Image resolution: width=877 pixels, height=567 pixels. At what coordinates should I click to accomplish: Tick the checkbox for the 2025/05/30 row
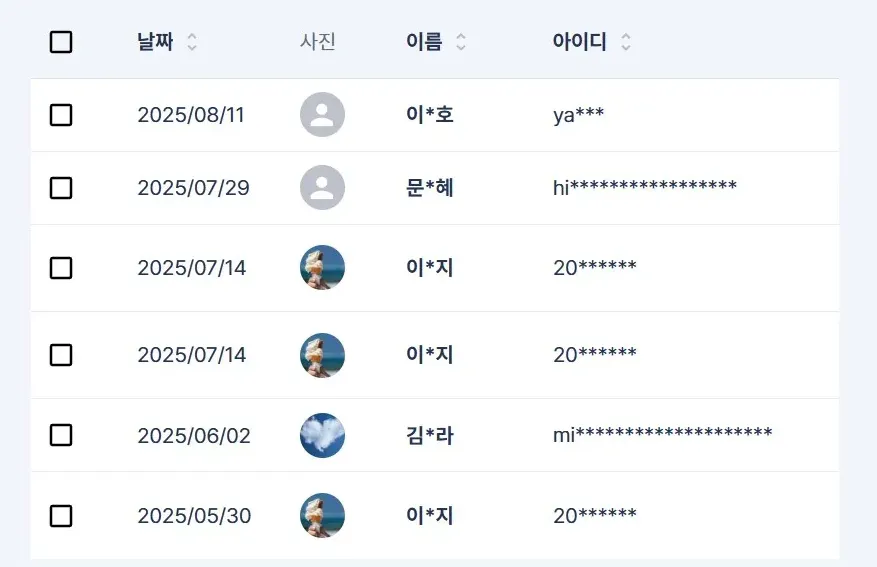point(61,516)
